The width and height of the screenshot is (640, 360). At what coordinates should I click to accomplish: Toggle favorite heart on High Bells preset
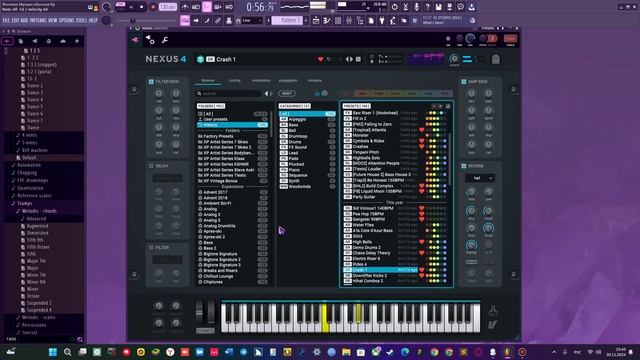(422, 242)
